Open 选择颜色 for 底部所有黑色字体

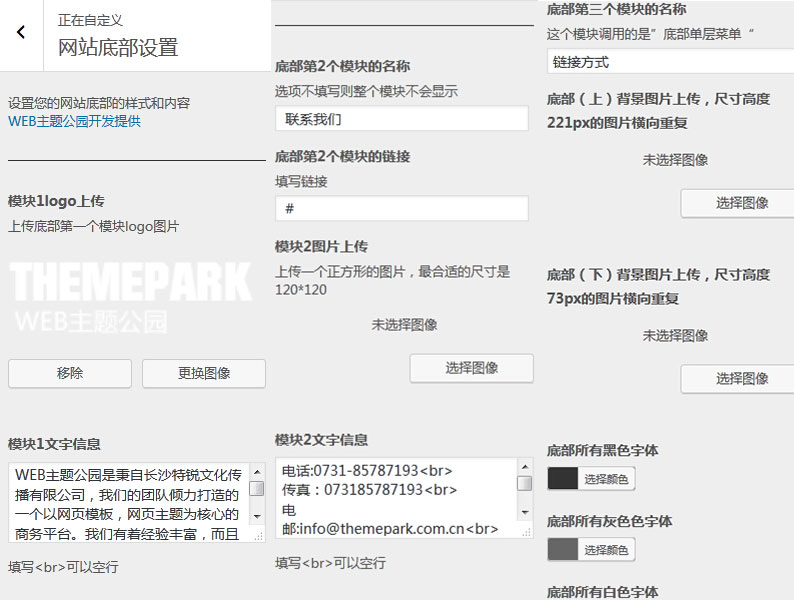tap(607, 479)
